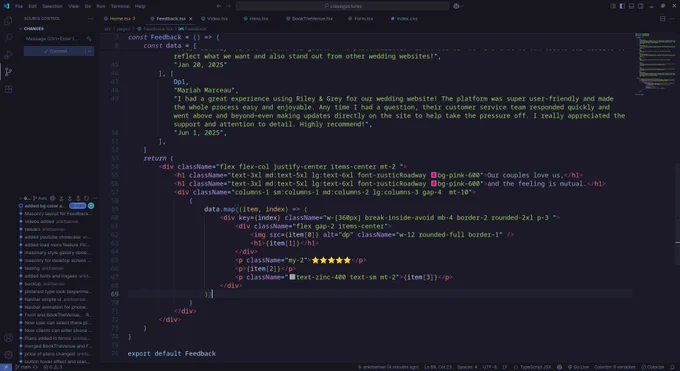The width and height of the screenshot is (680, 371).
Task: Click the pull icon in graph toolbar
Action: coord(70,198)
